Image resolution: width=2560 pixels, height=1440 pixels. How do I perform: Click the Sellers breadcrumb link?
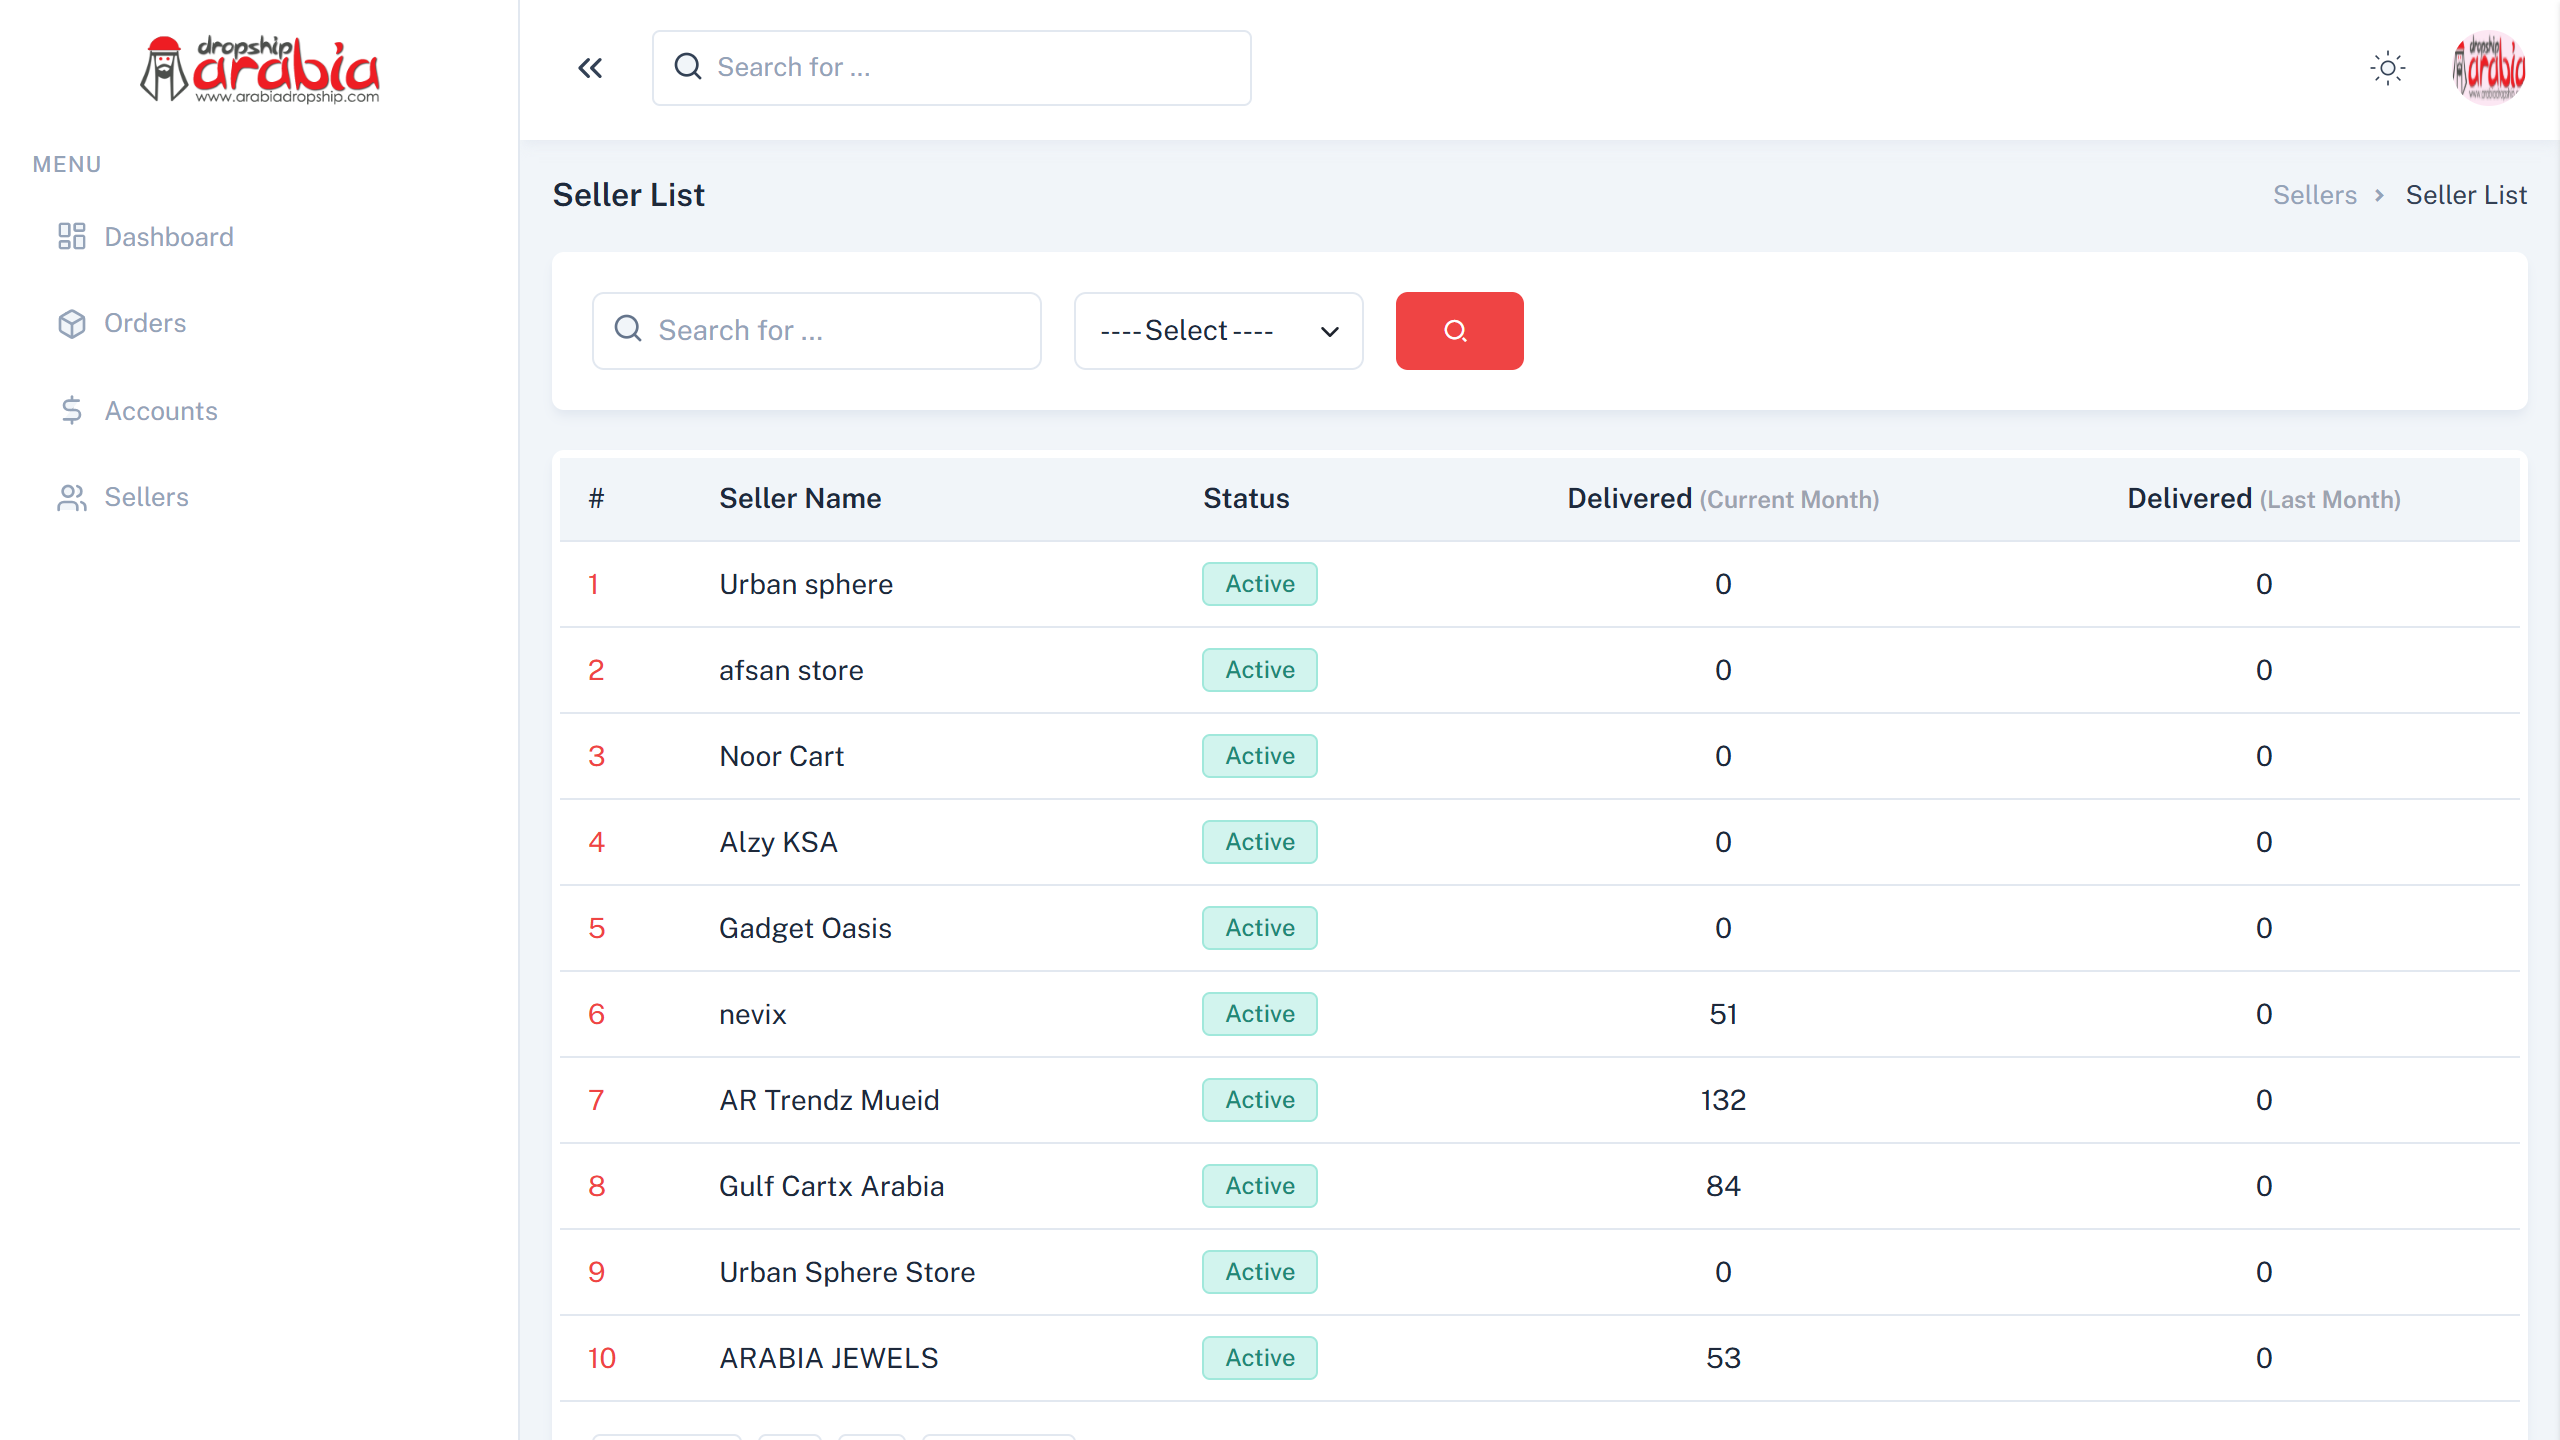pyautogui.click(x=2314, y=195)
